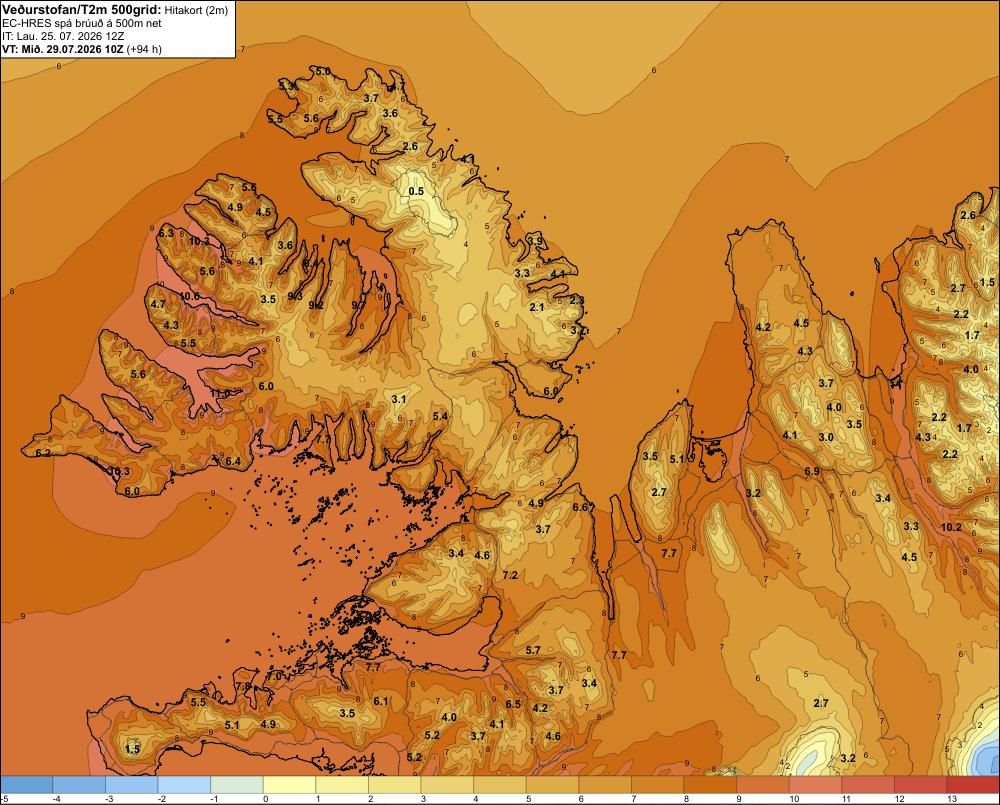
Task: Click the 'EC-HRES spá brúuð á 500m net' line
Action: point(81,23)
